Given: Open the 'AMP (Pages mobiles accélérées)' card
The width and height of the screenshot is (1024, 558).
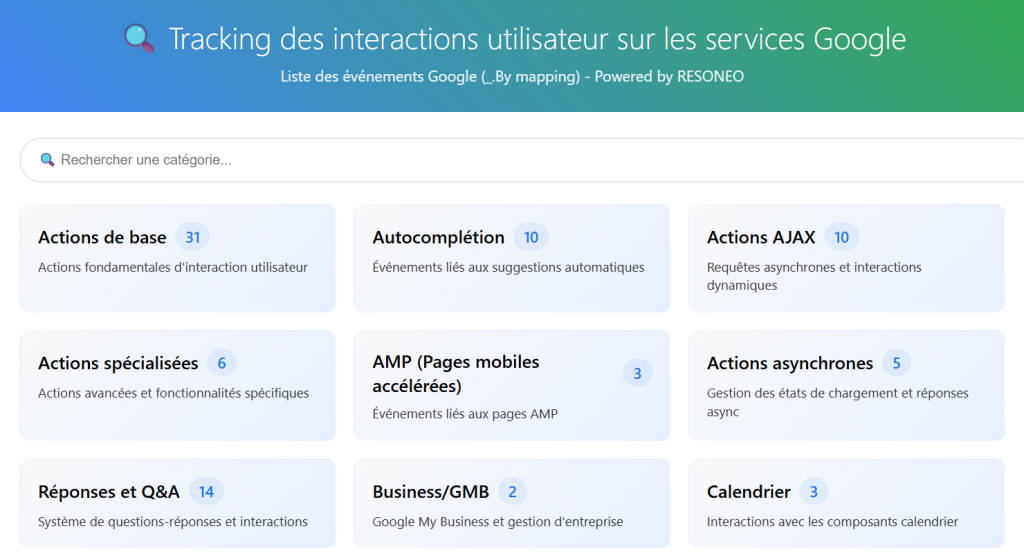Looking at the screenshot, I should tap(512, 385).
